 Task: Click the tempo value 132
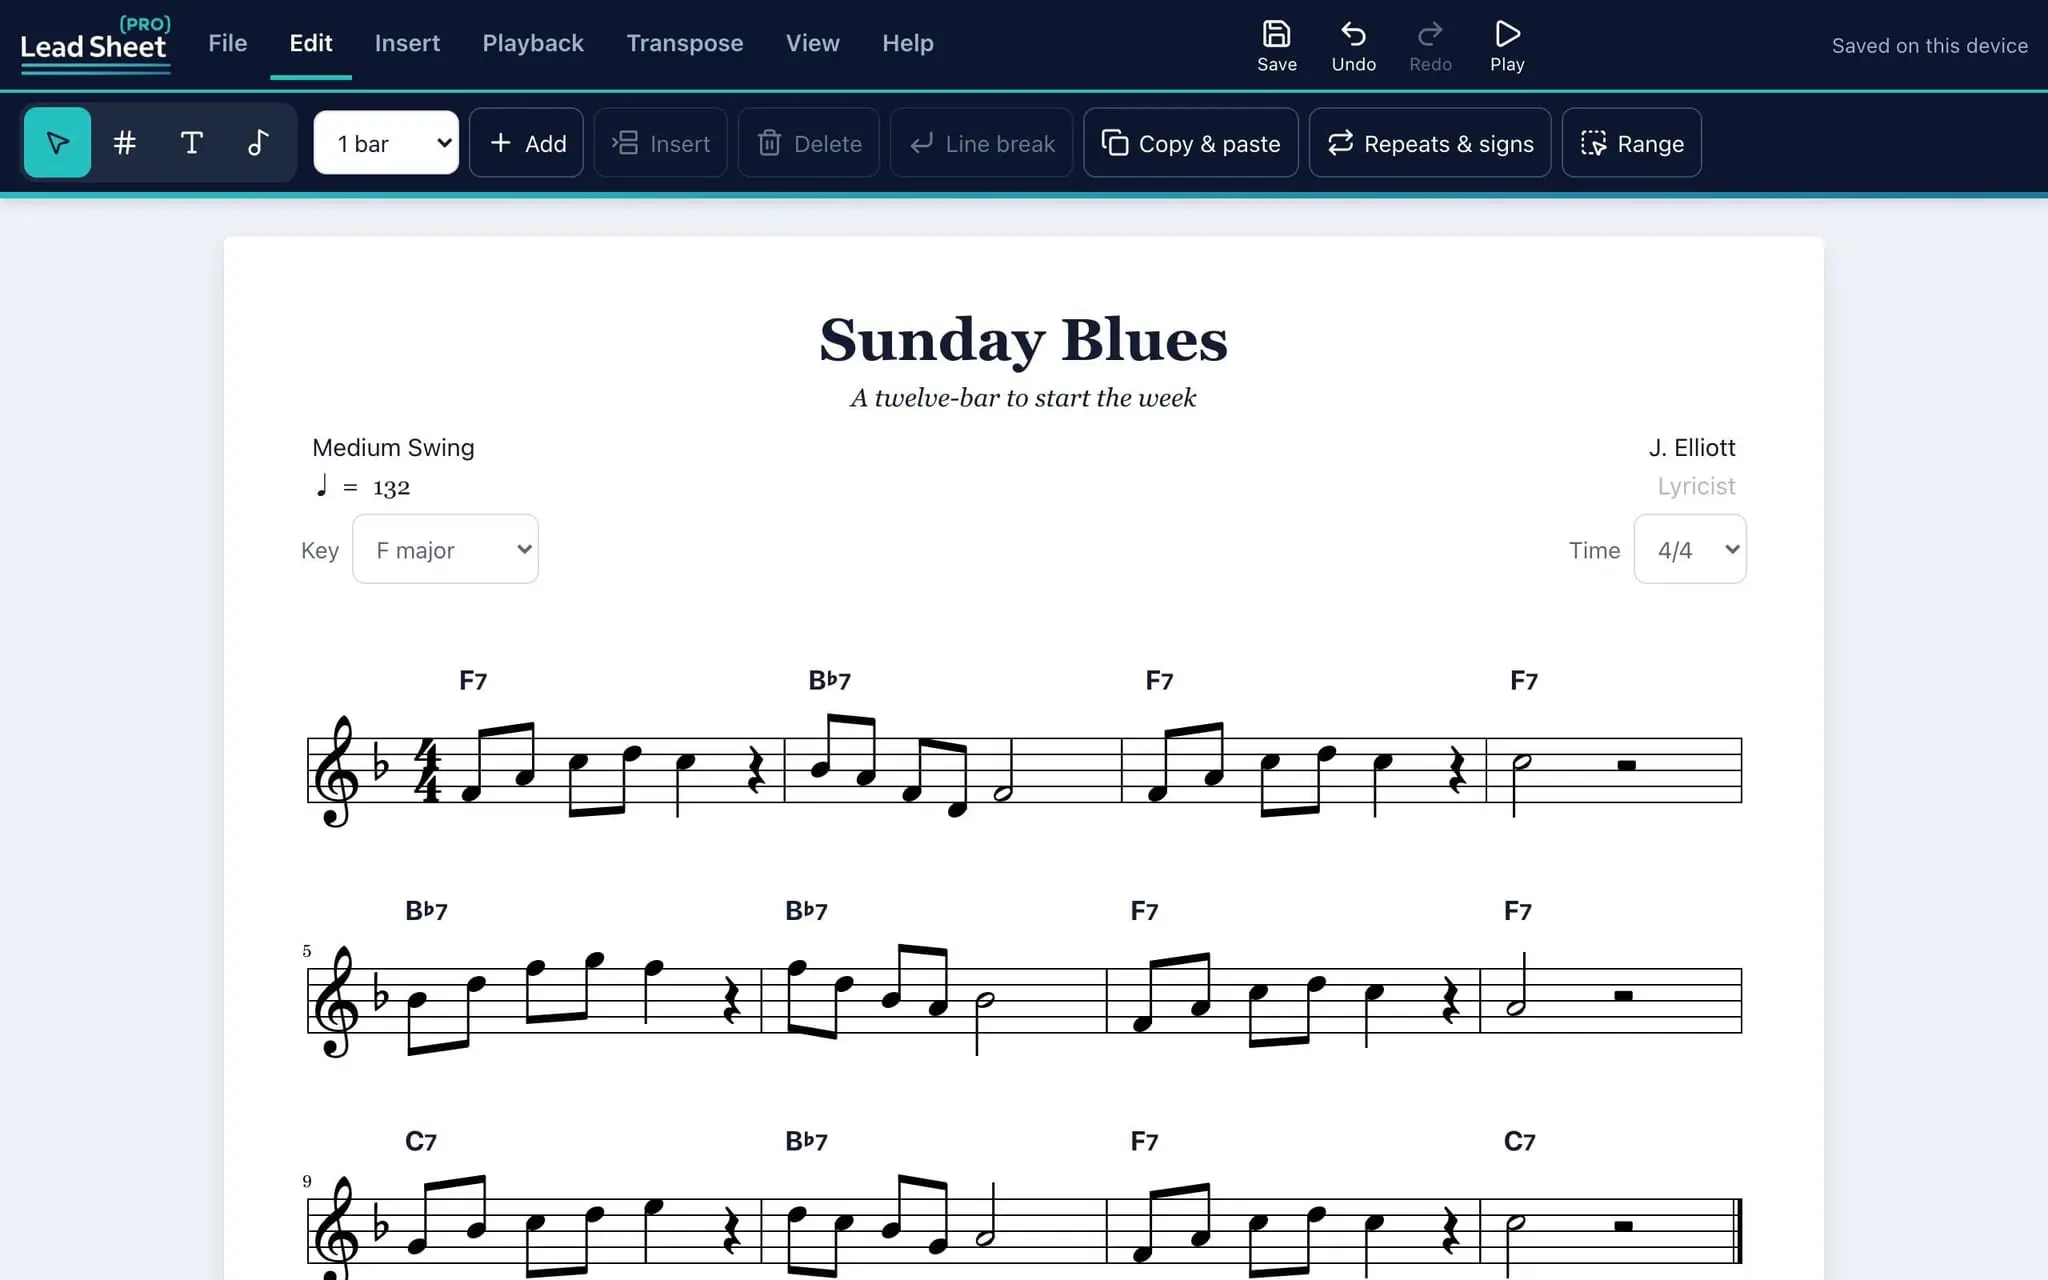pyautogui.click(x=391, y=488)
